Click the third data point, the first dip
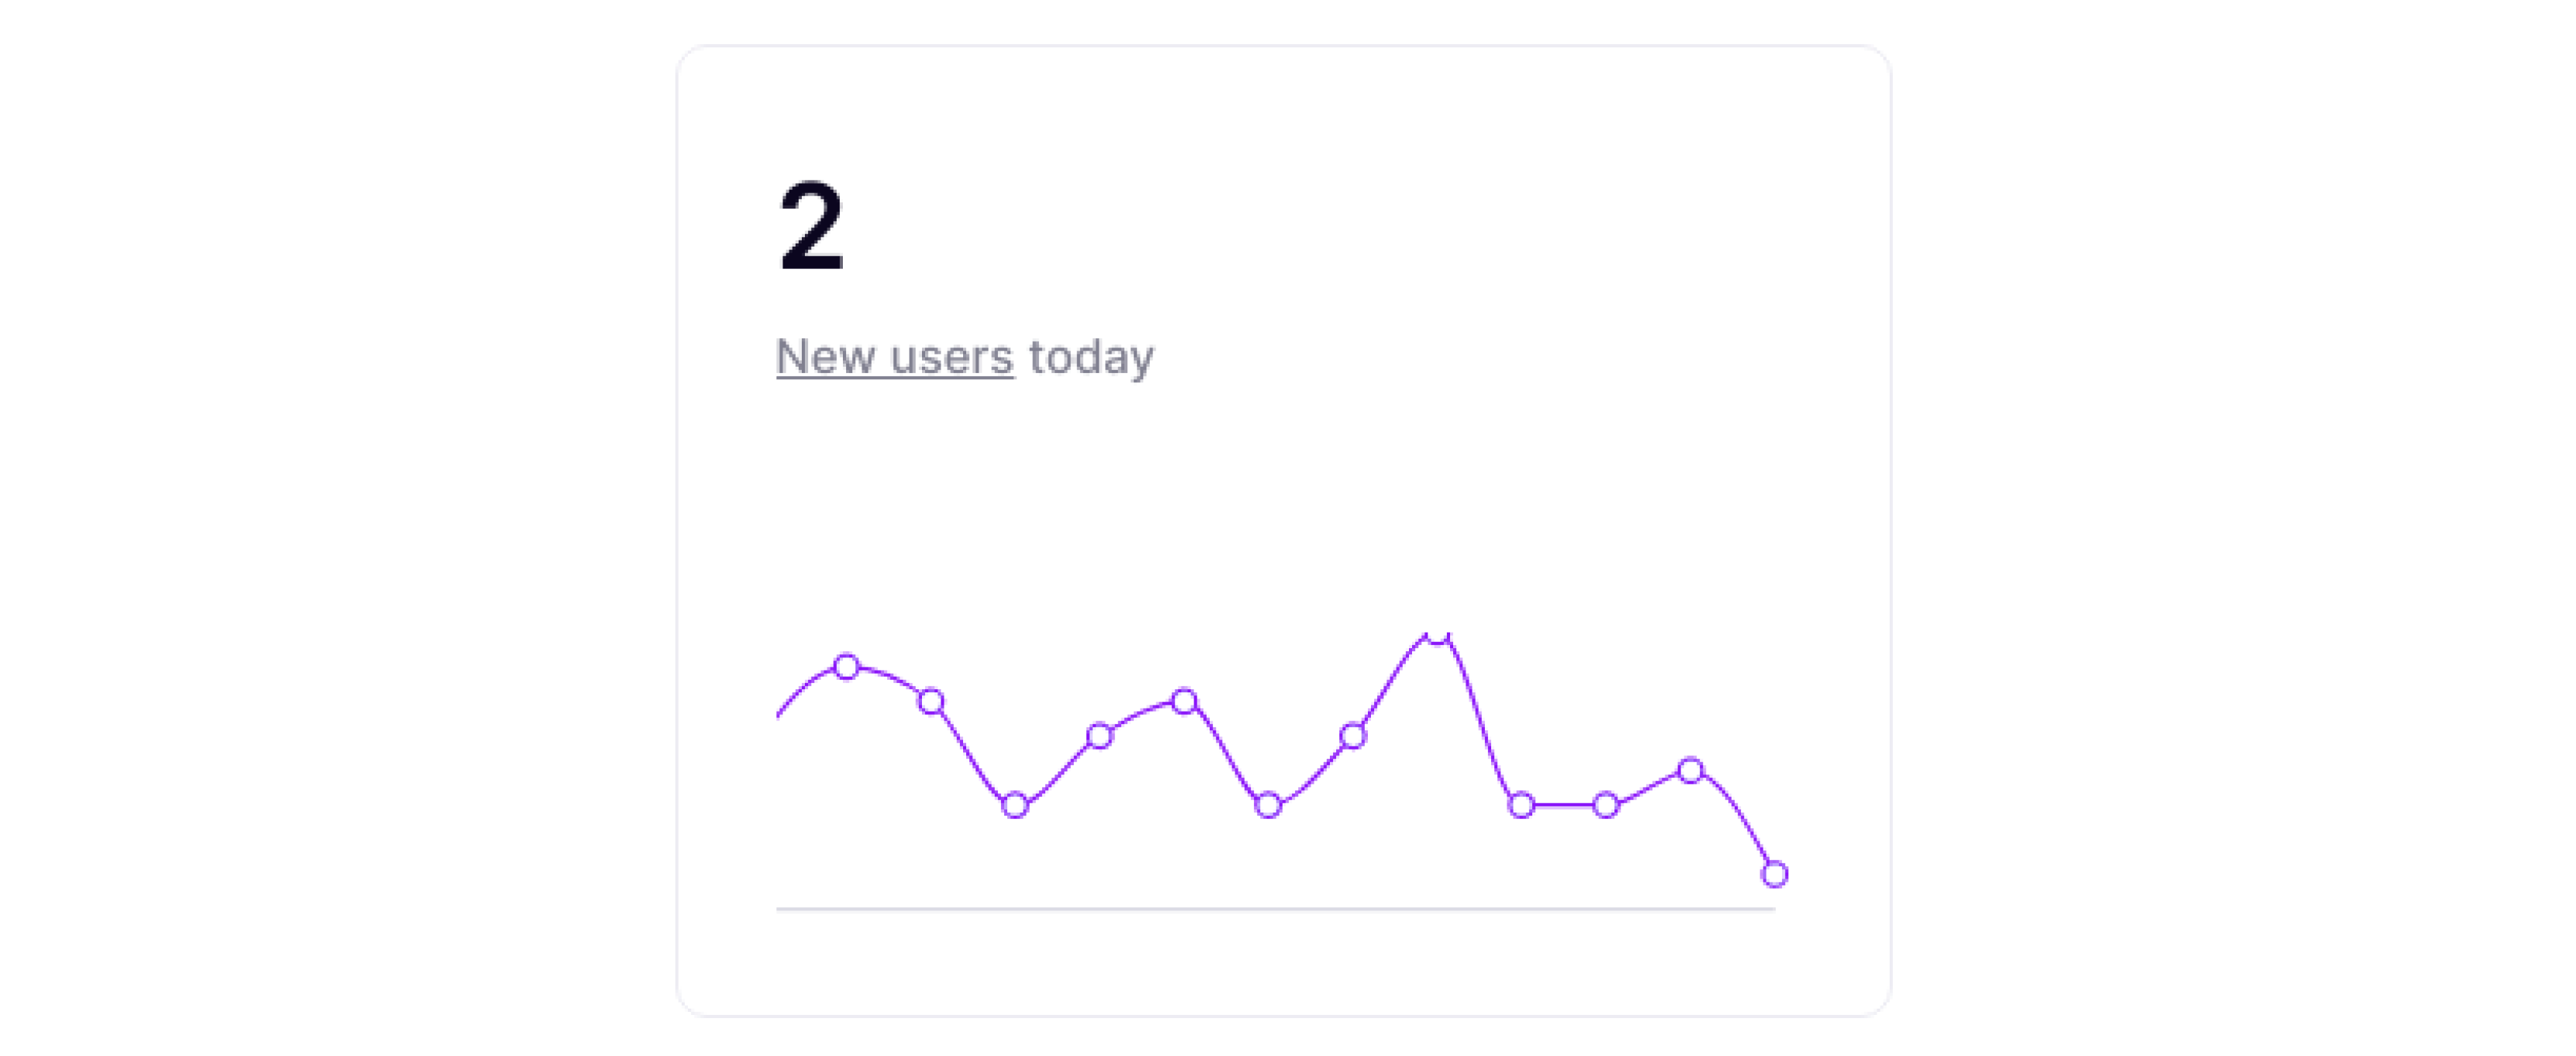 pyautogui.click(x=1015, y=805)
